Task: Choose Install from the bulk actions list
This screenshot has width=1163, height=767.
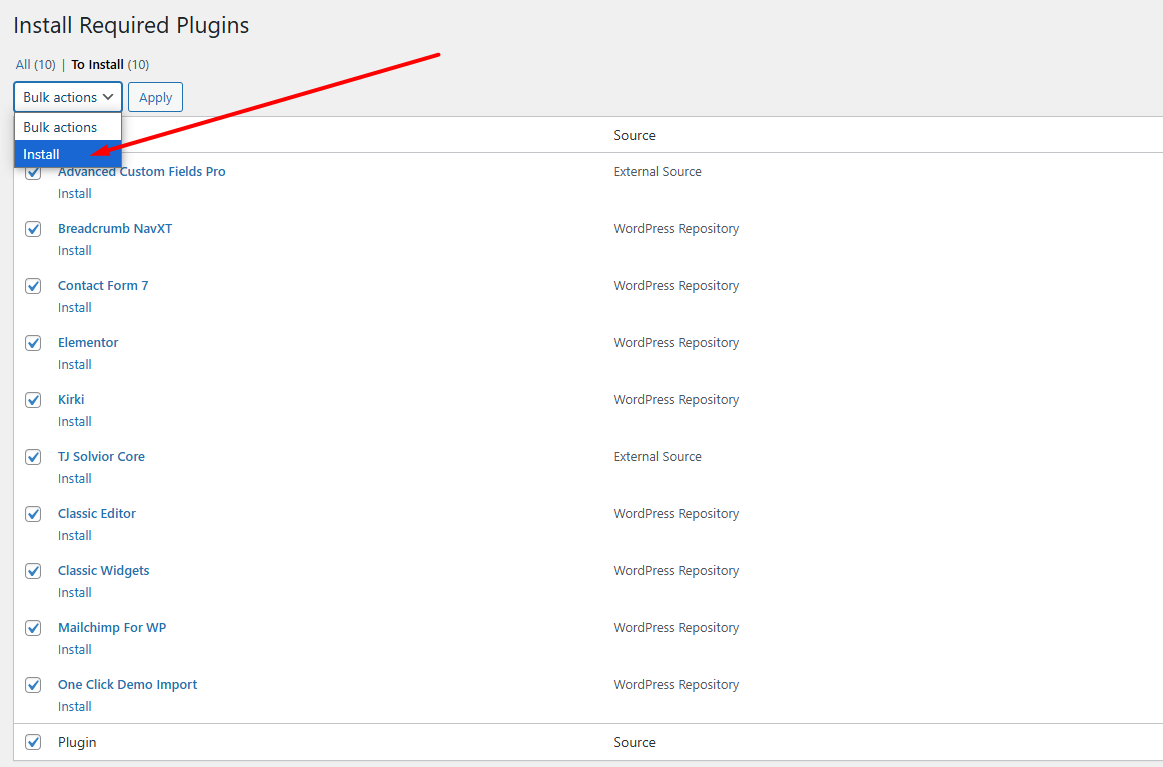Action: tap(67, 154)
